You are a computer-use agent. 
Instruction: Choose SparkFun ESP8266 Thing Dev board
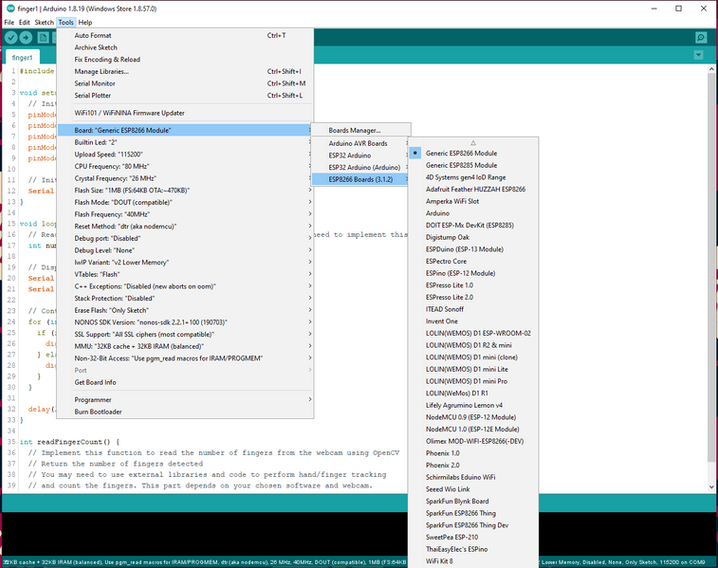[473, 525]
